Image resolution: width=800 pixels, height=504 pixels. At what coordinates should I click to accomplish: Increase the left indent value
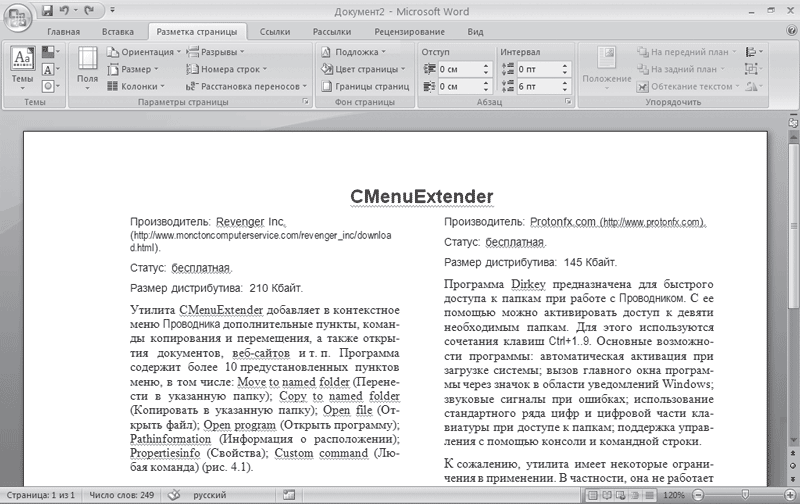coord(486,66)
